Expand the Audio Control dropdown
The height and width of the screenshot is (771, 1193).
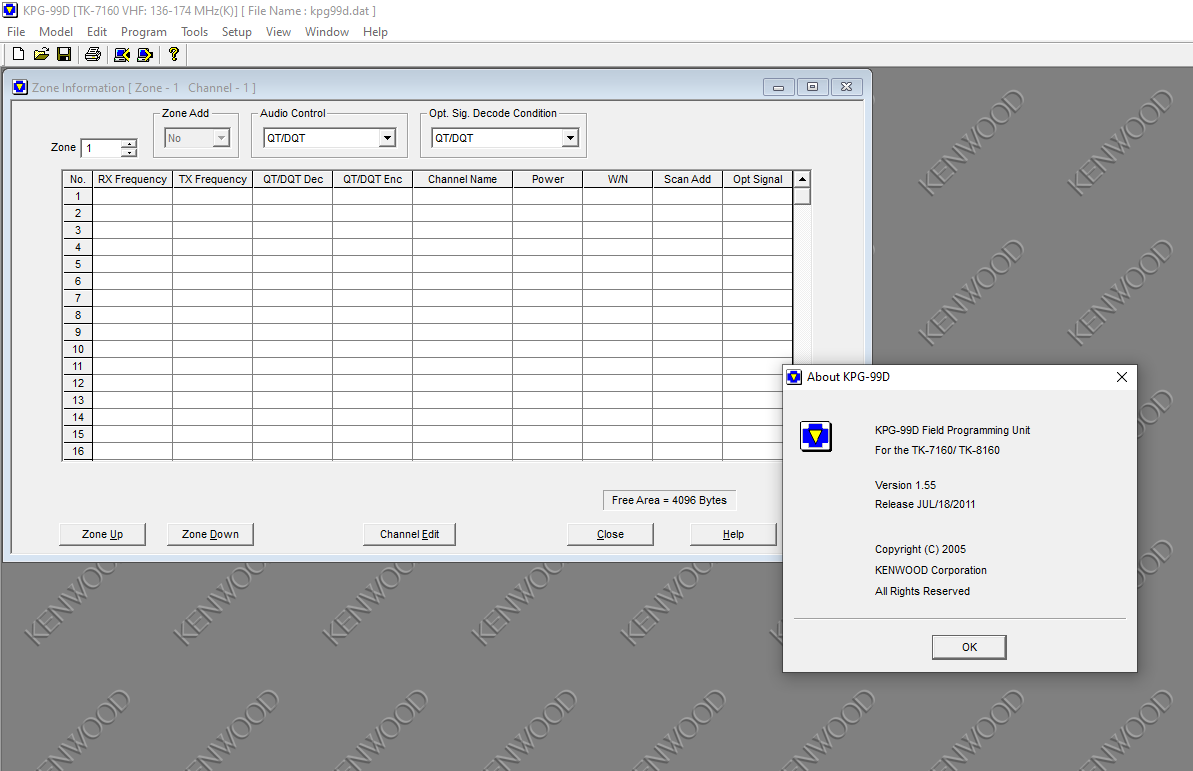click(x=387, y=138)
